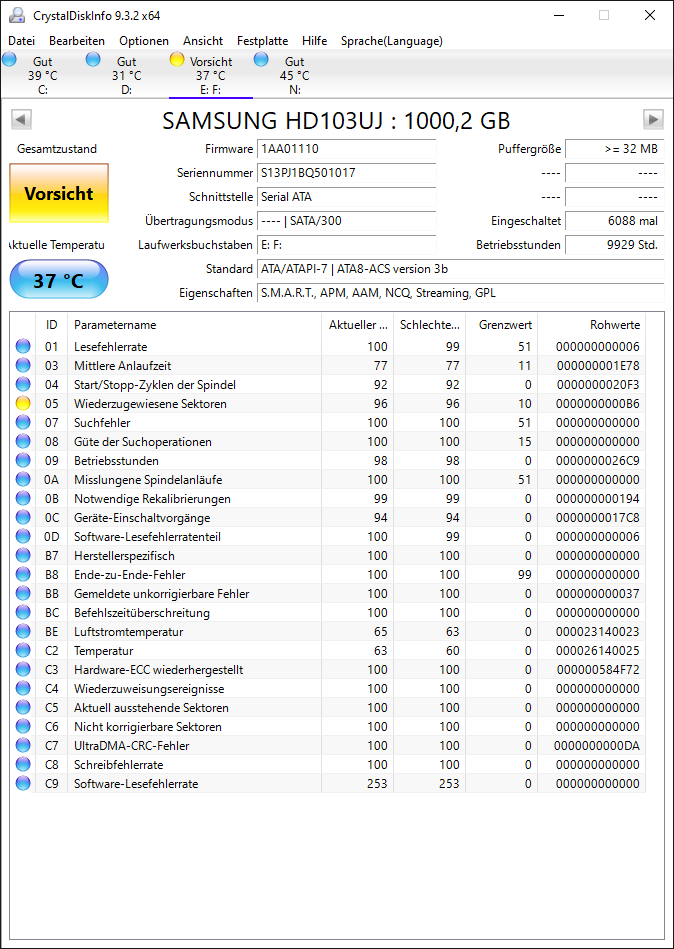Select disk E: F: marked Vorsicht
Viewport: 674px width, 949px height.
point(211,75)
